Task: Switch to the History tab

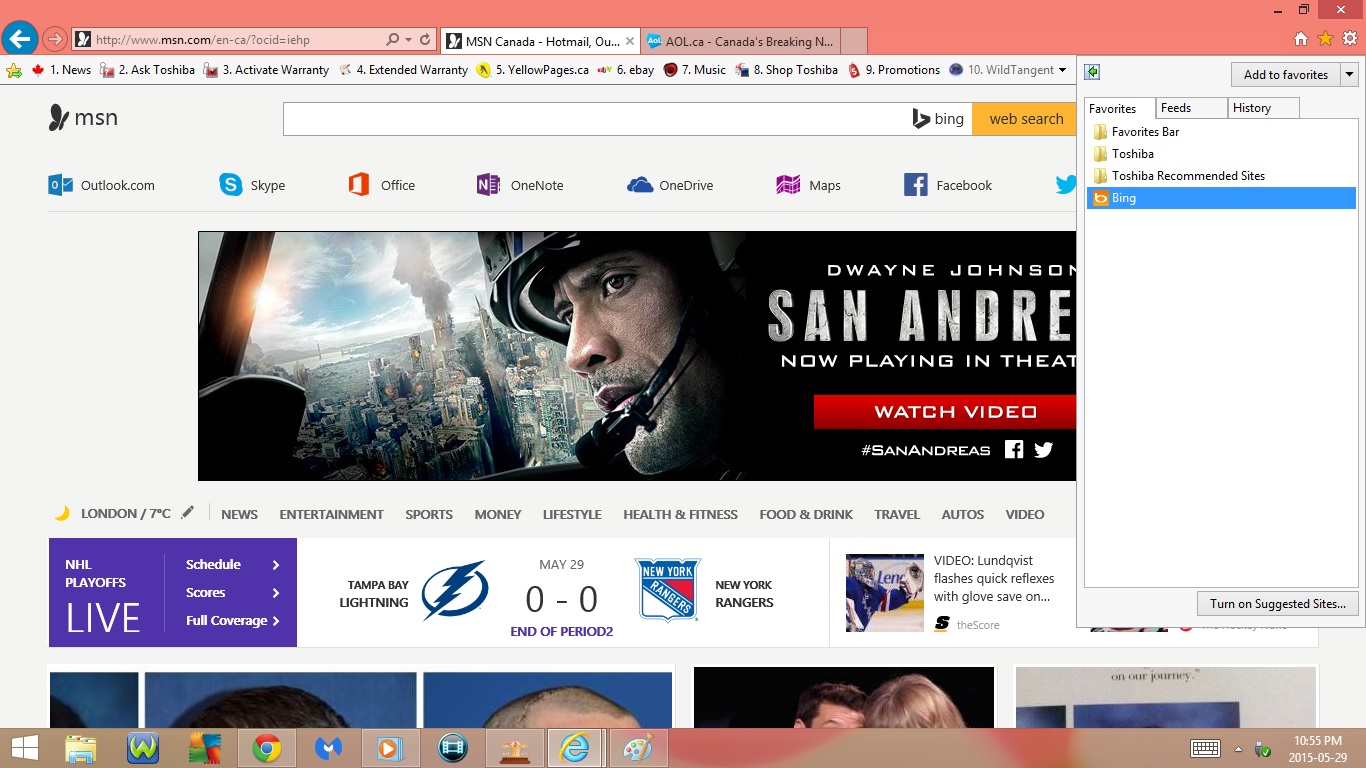Action: [x=1263, y=108]
